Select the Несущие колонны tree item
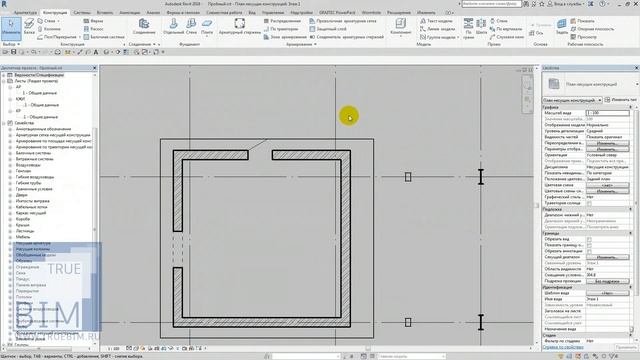 tap(33, 249)
